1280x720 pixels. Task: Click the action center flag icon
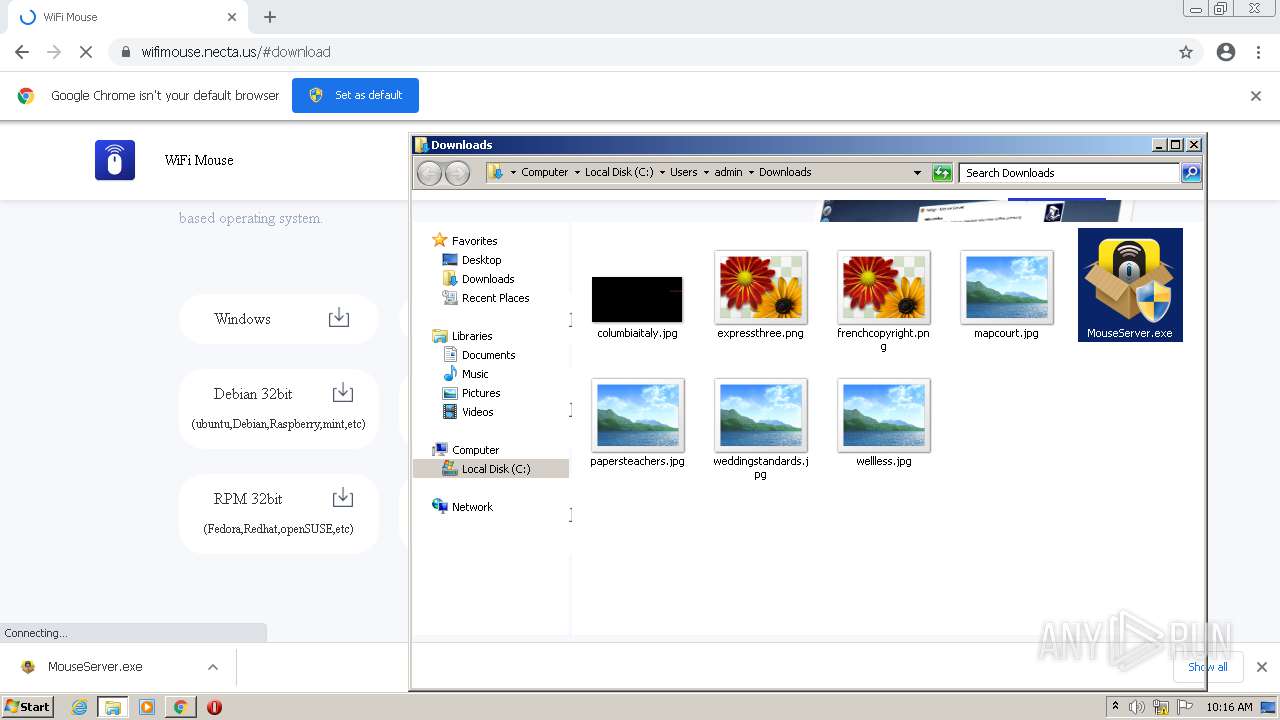click(x=1185, y=707)
